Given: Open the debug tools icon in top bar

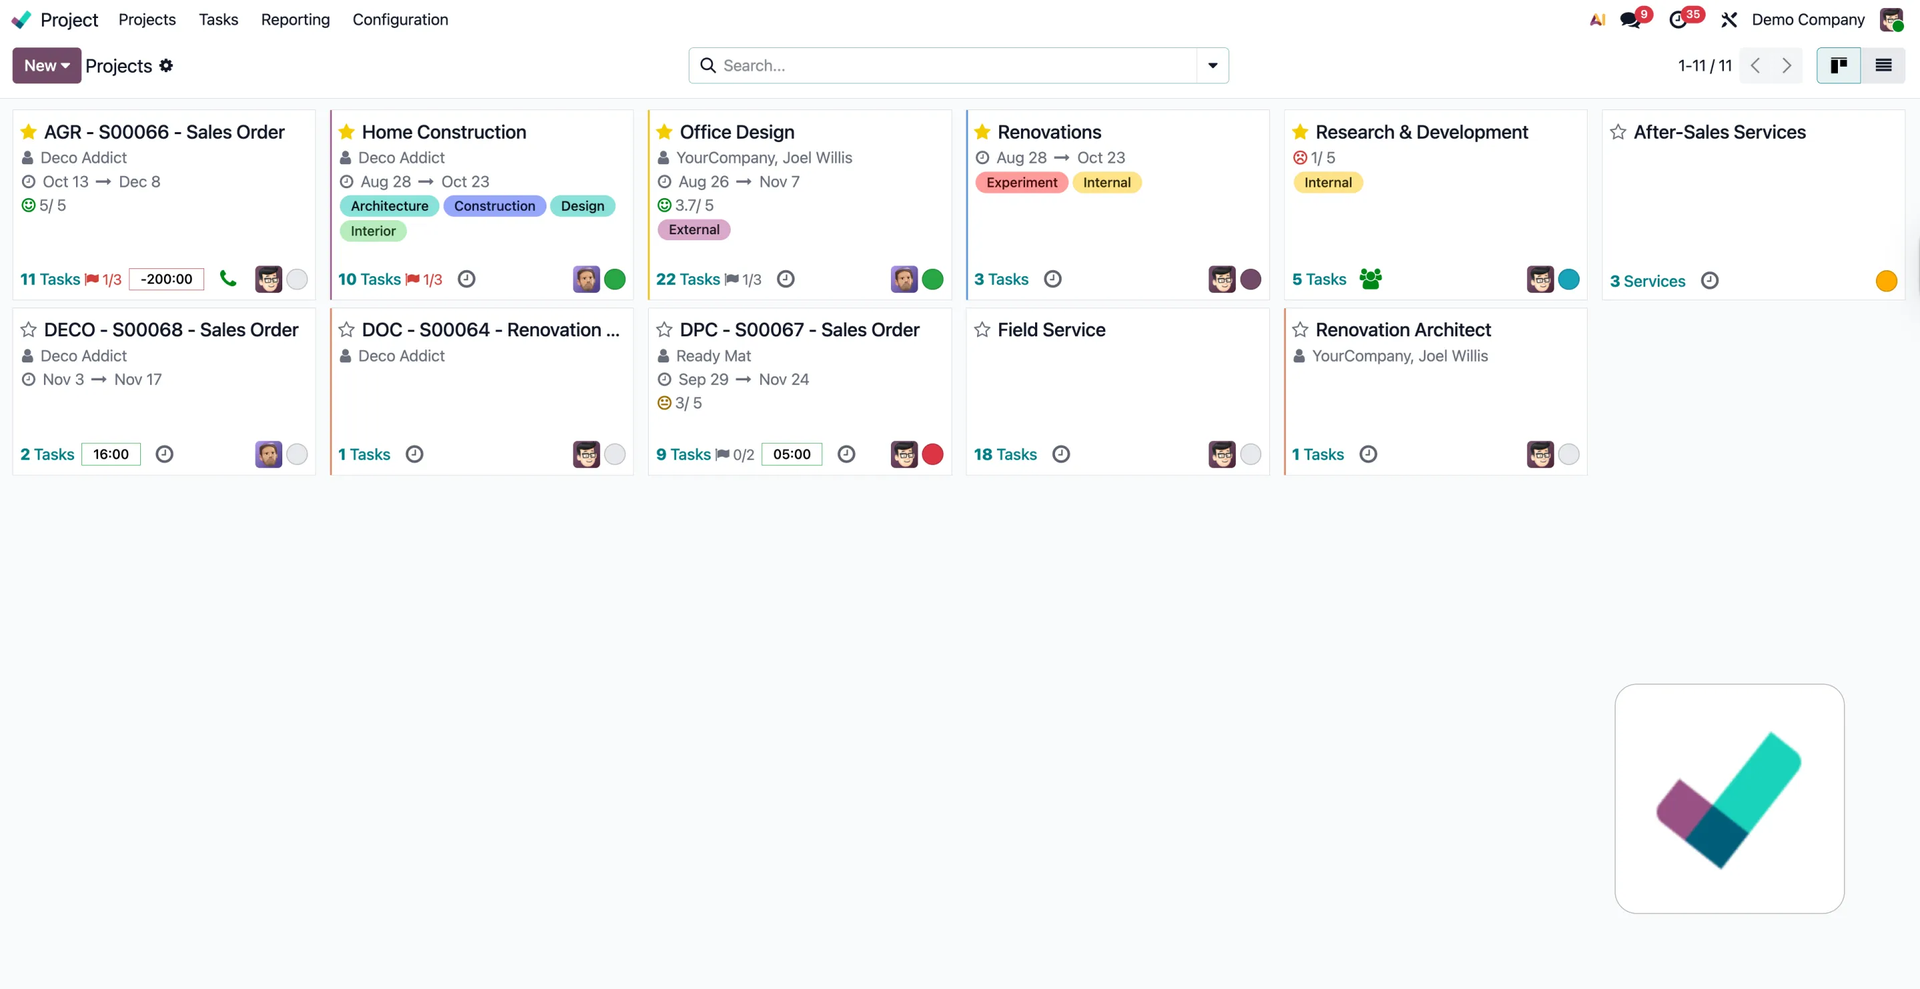Looking at the screenshot, I should (x=1729, y=20).
